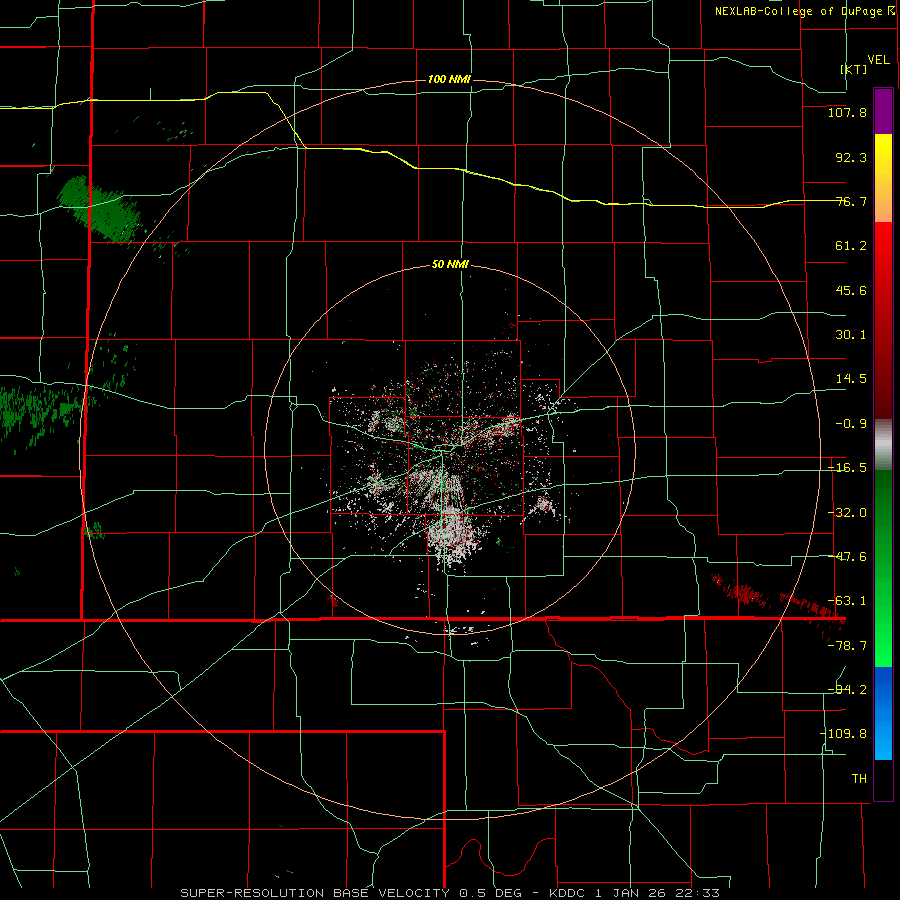Click the VEL legend title
This screenshot has width=900, height=900.
(x=878, y=60)
